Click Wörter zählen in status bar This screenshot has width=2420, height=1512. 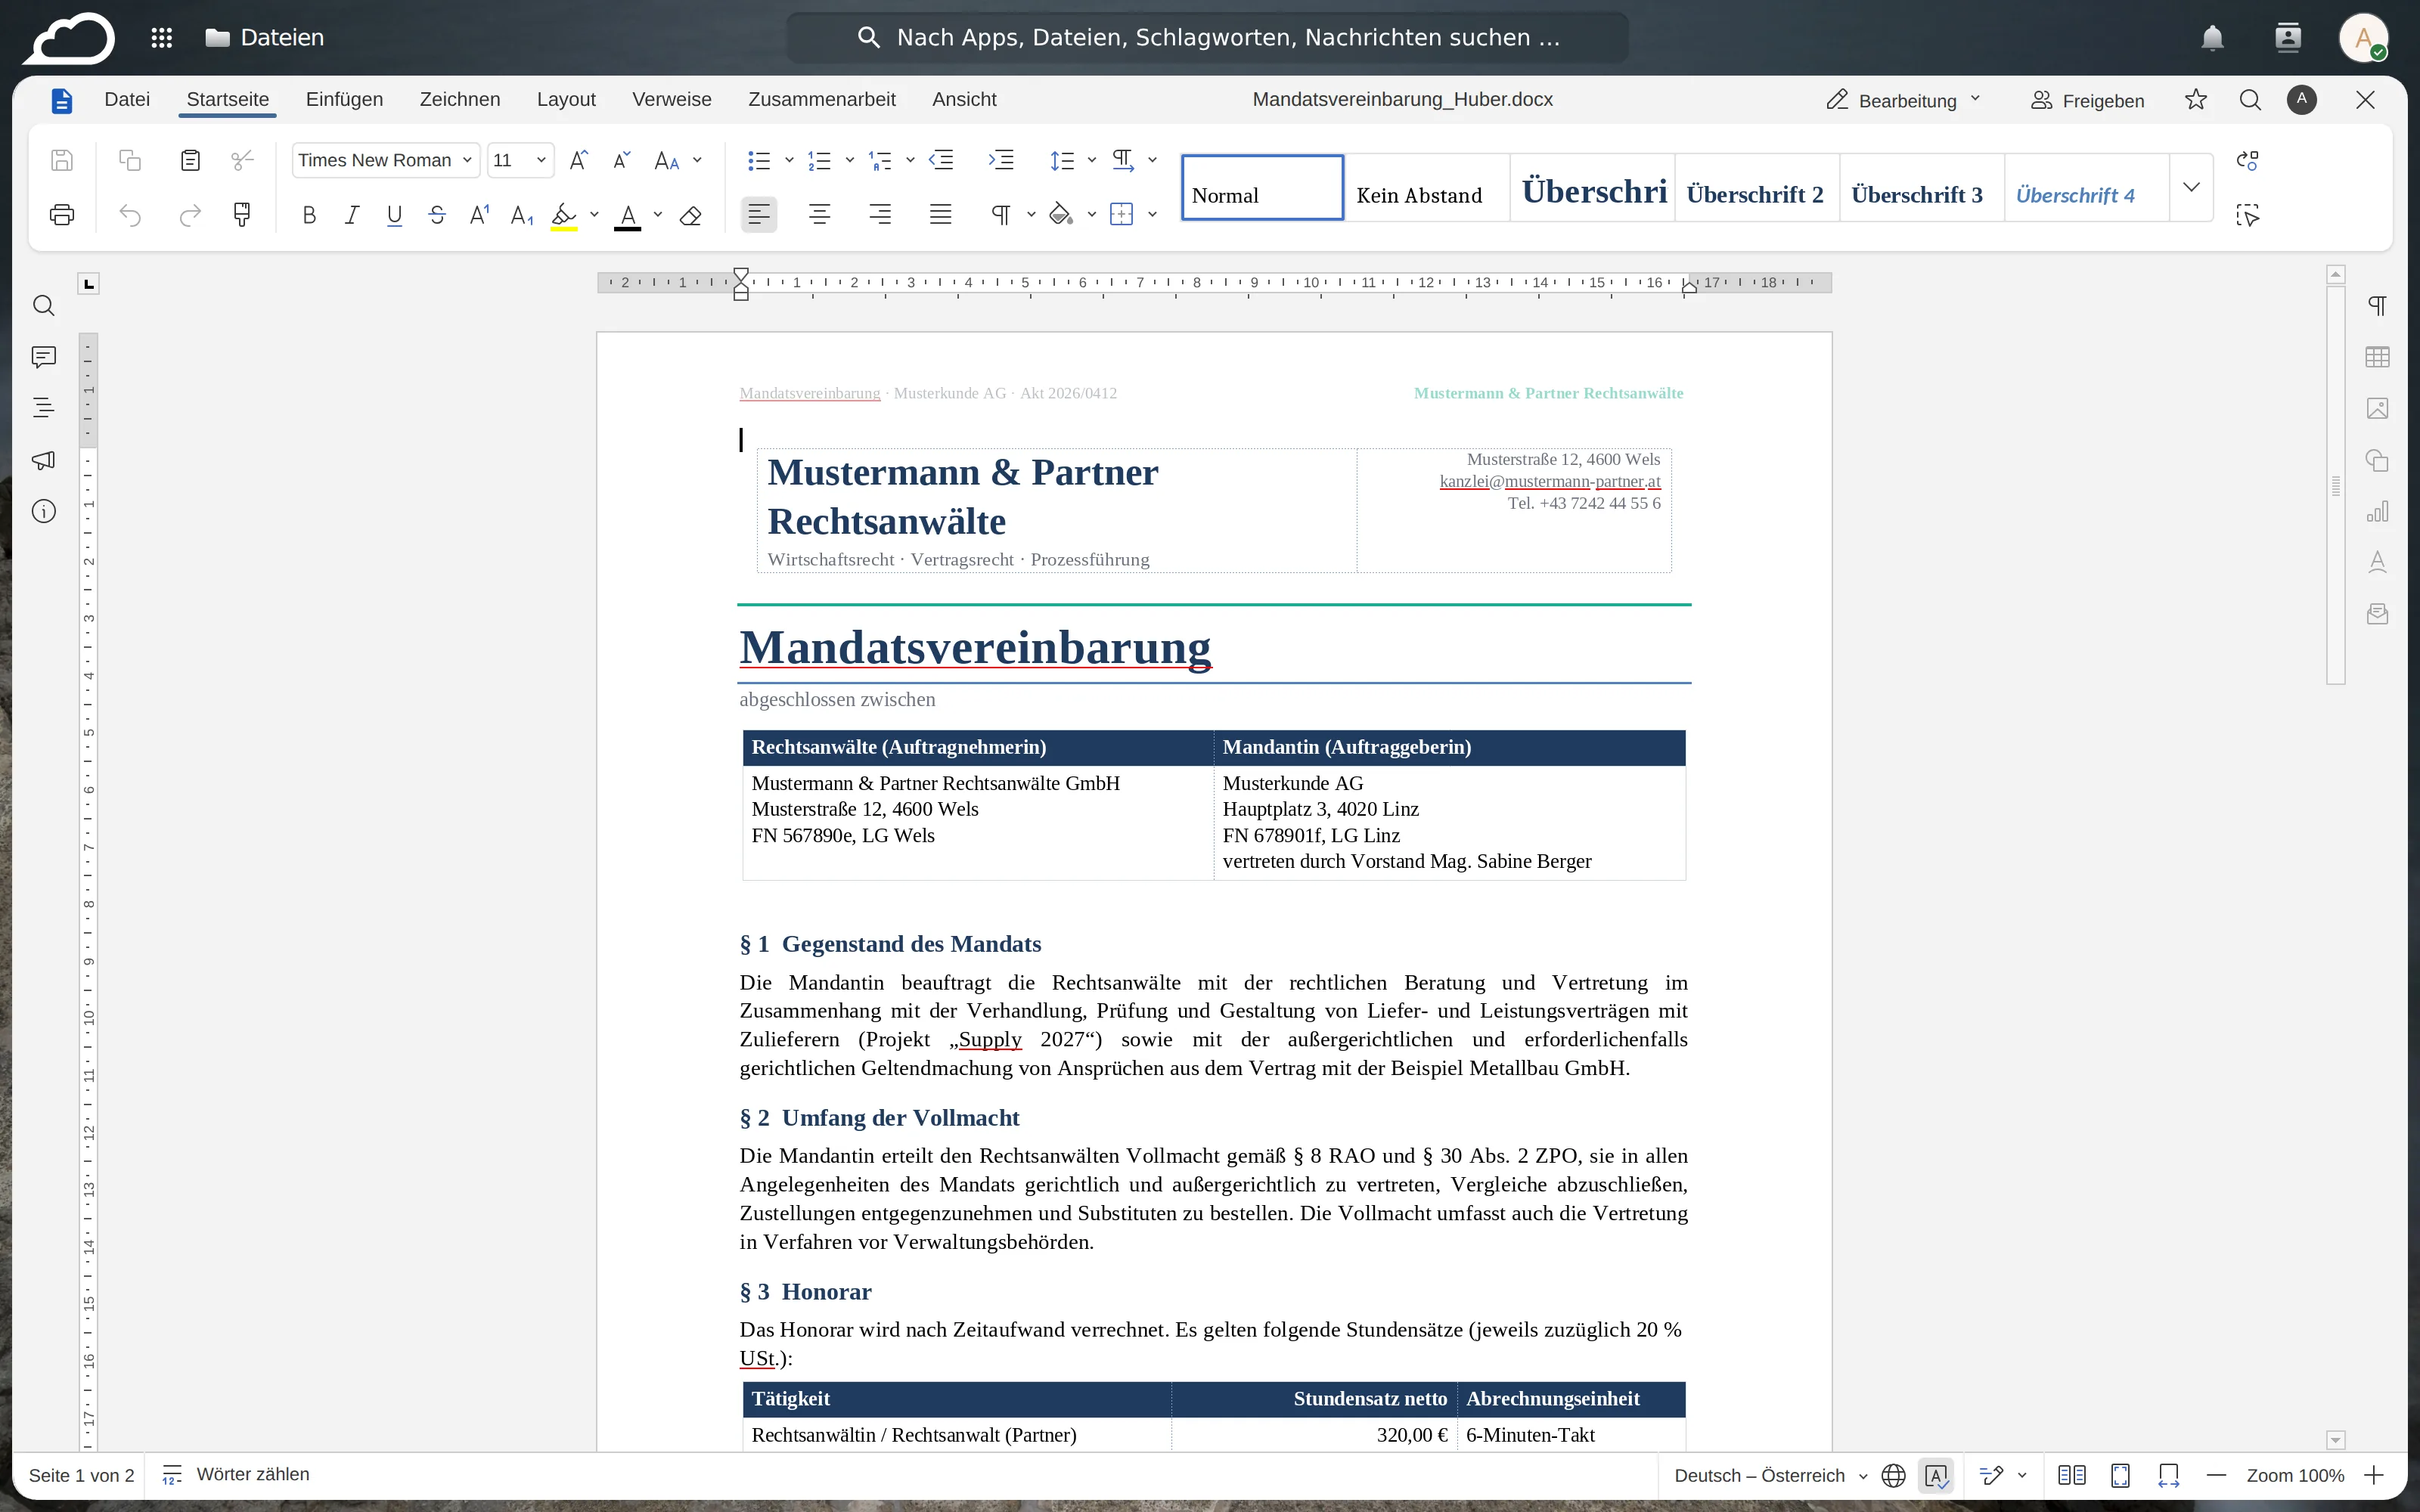(236, 1474)
